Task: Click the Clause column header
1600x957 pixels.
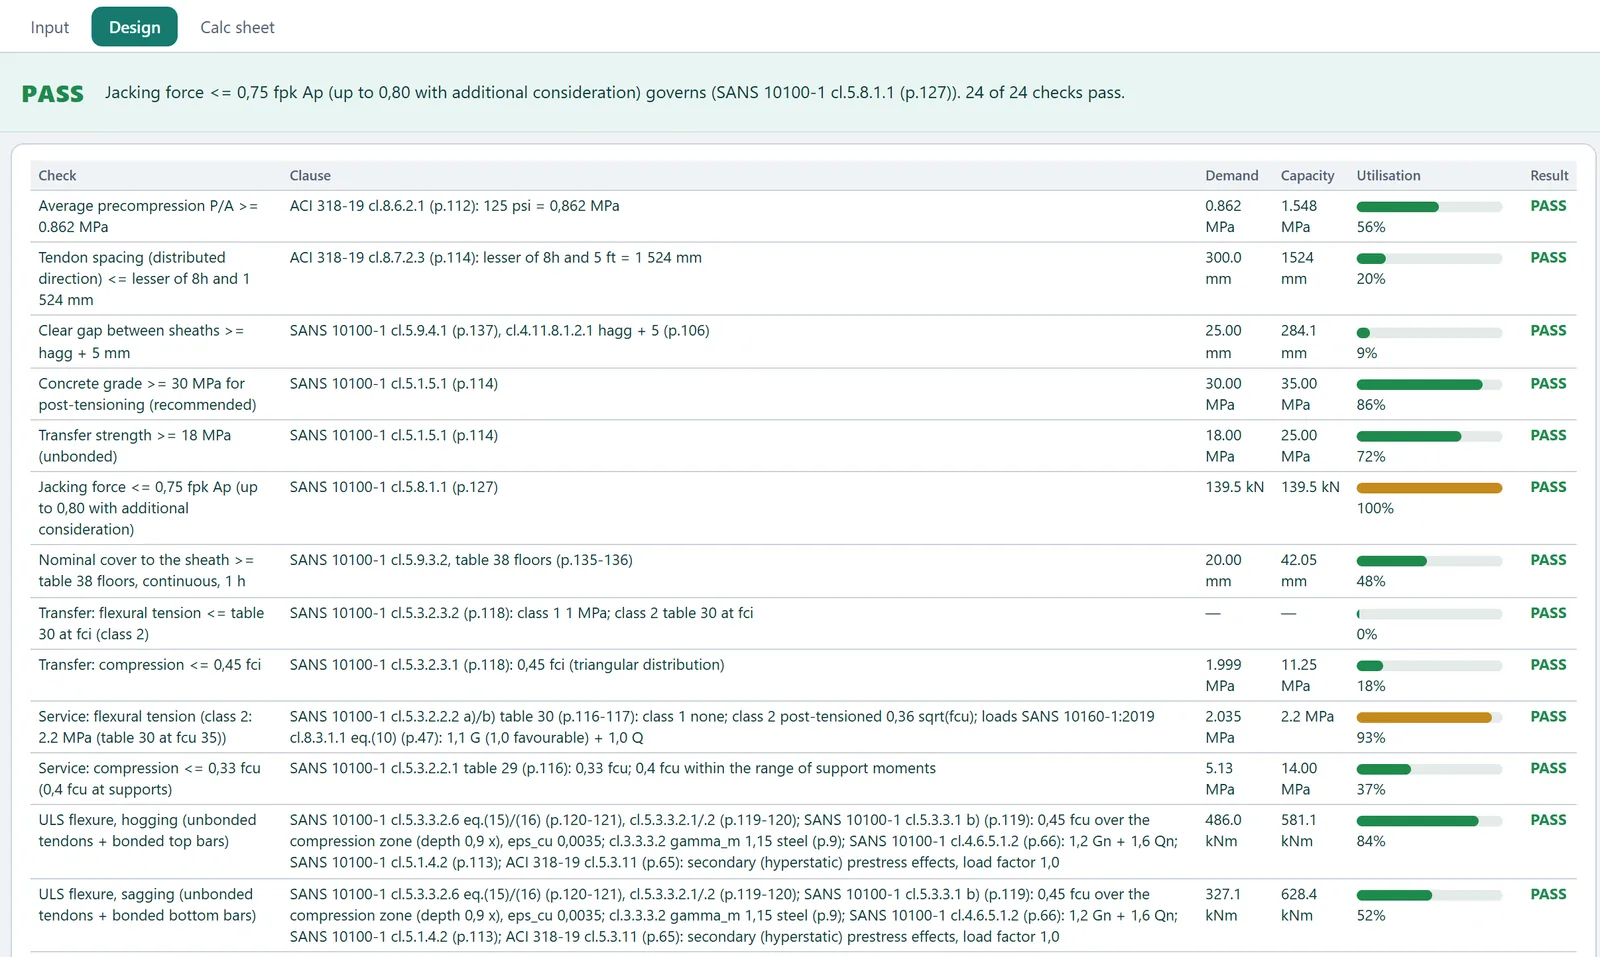Action: tap(310, 175)
